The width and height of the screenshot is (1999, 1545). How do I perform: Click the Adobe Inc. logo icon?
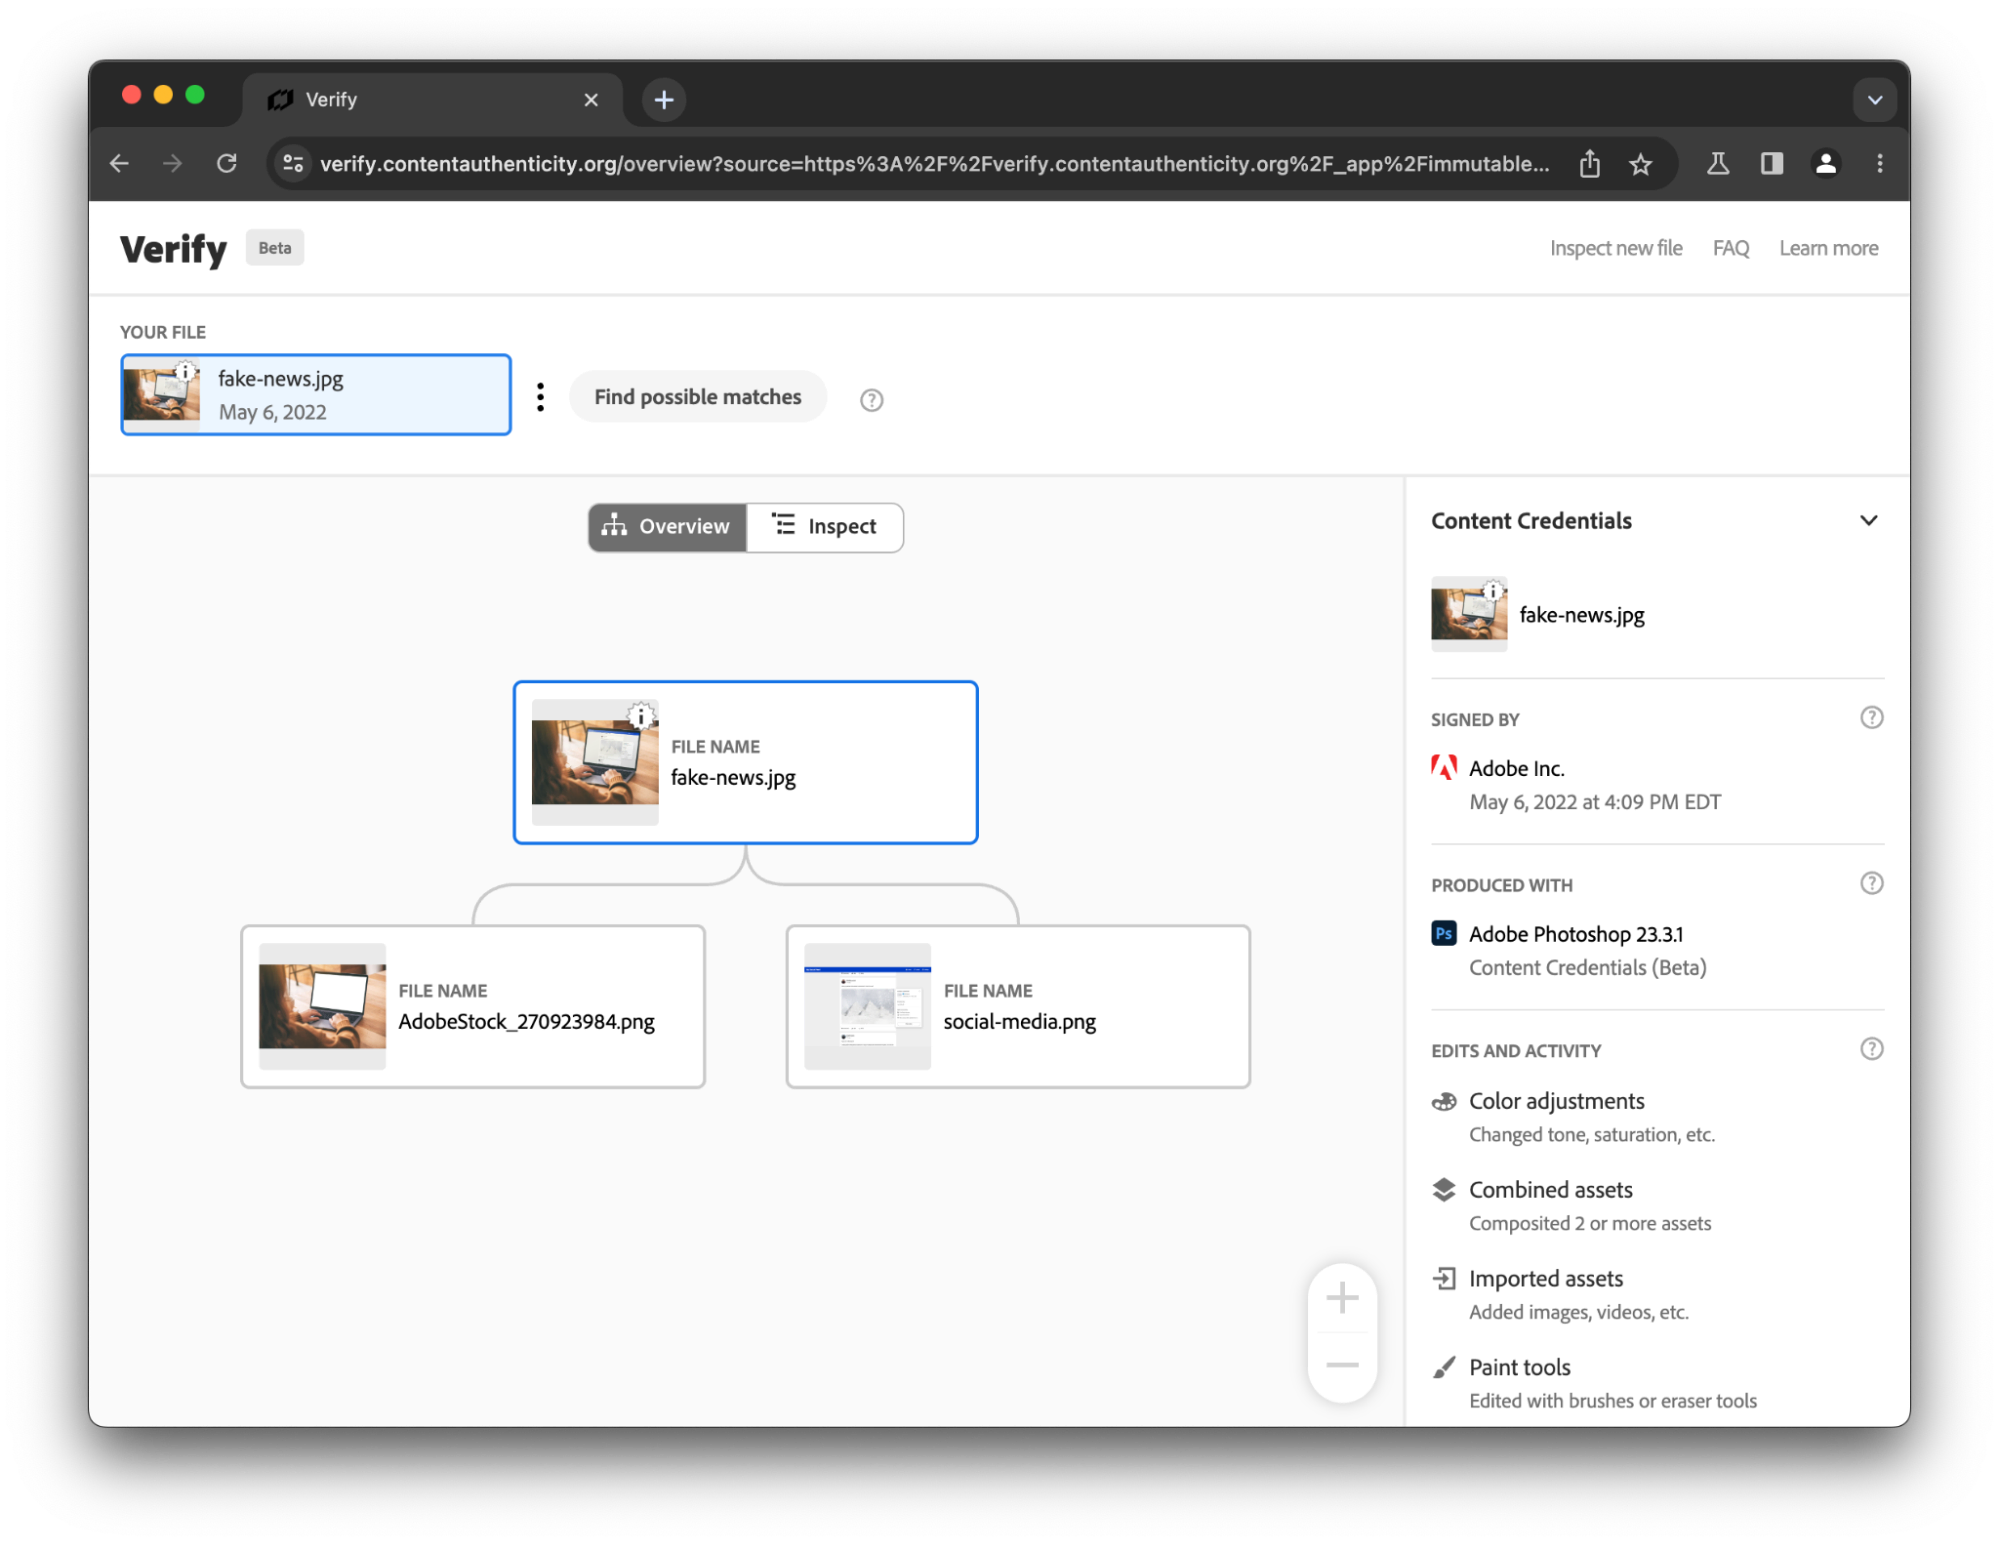1443,768
